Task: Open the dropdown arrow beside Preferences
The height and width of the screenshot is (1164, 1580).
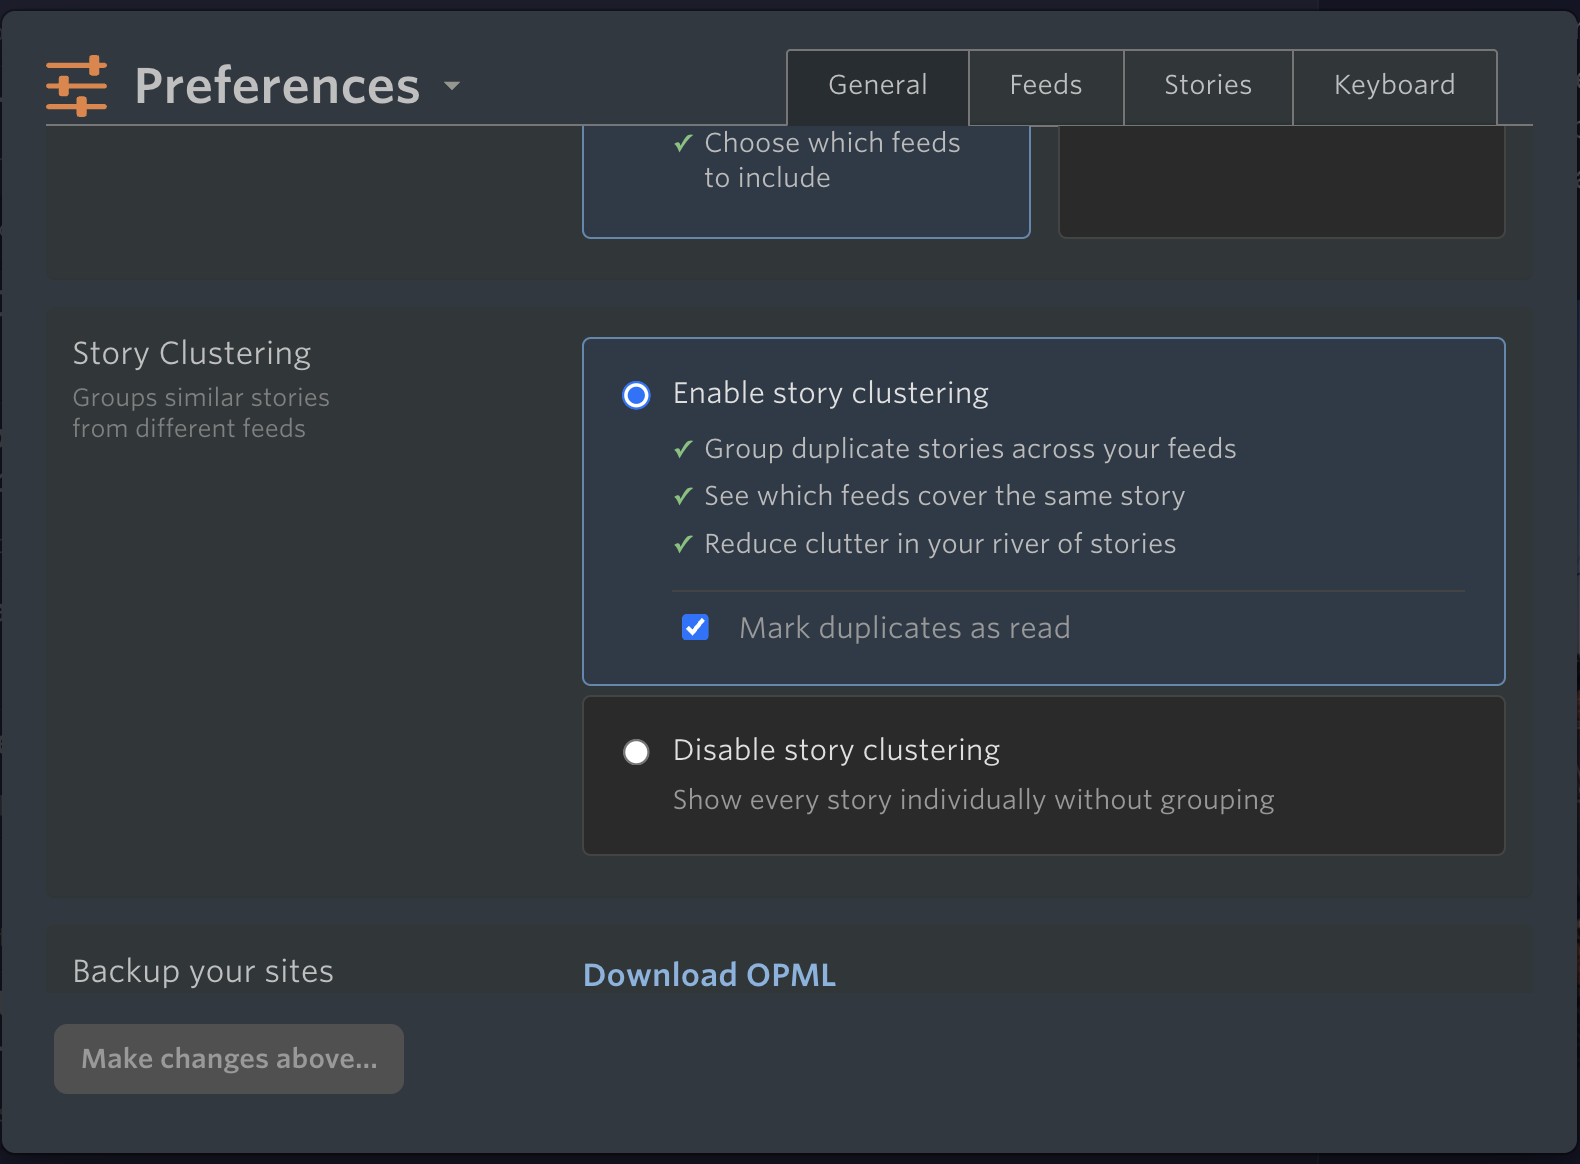Action: coord(452,86)
